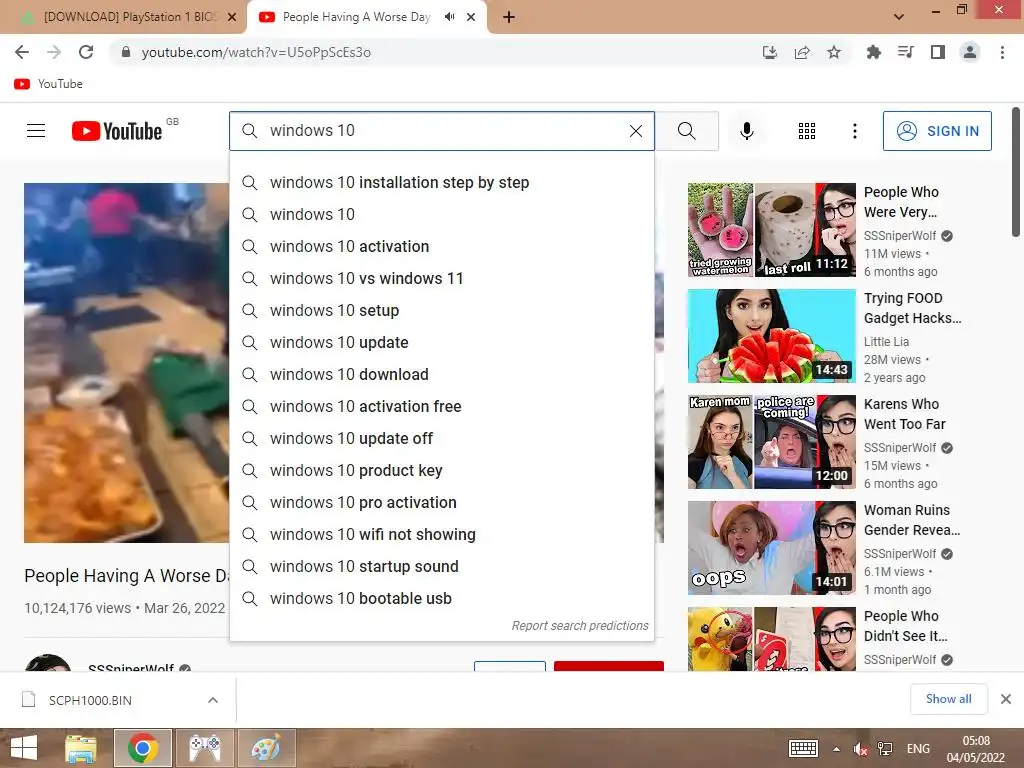Choose suggestion 'windows 10 installation step by step'
The width and height of the screenshot is (1024, 768).
tap(441, 182)
